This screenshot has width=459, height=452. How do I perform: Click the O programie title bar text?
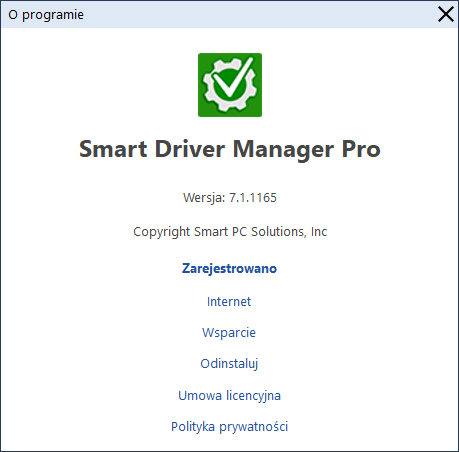(x=46, y=15)
